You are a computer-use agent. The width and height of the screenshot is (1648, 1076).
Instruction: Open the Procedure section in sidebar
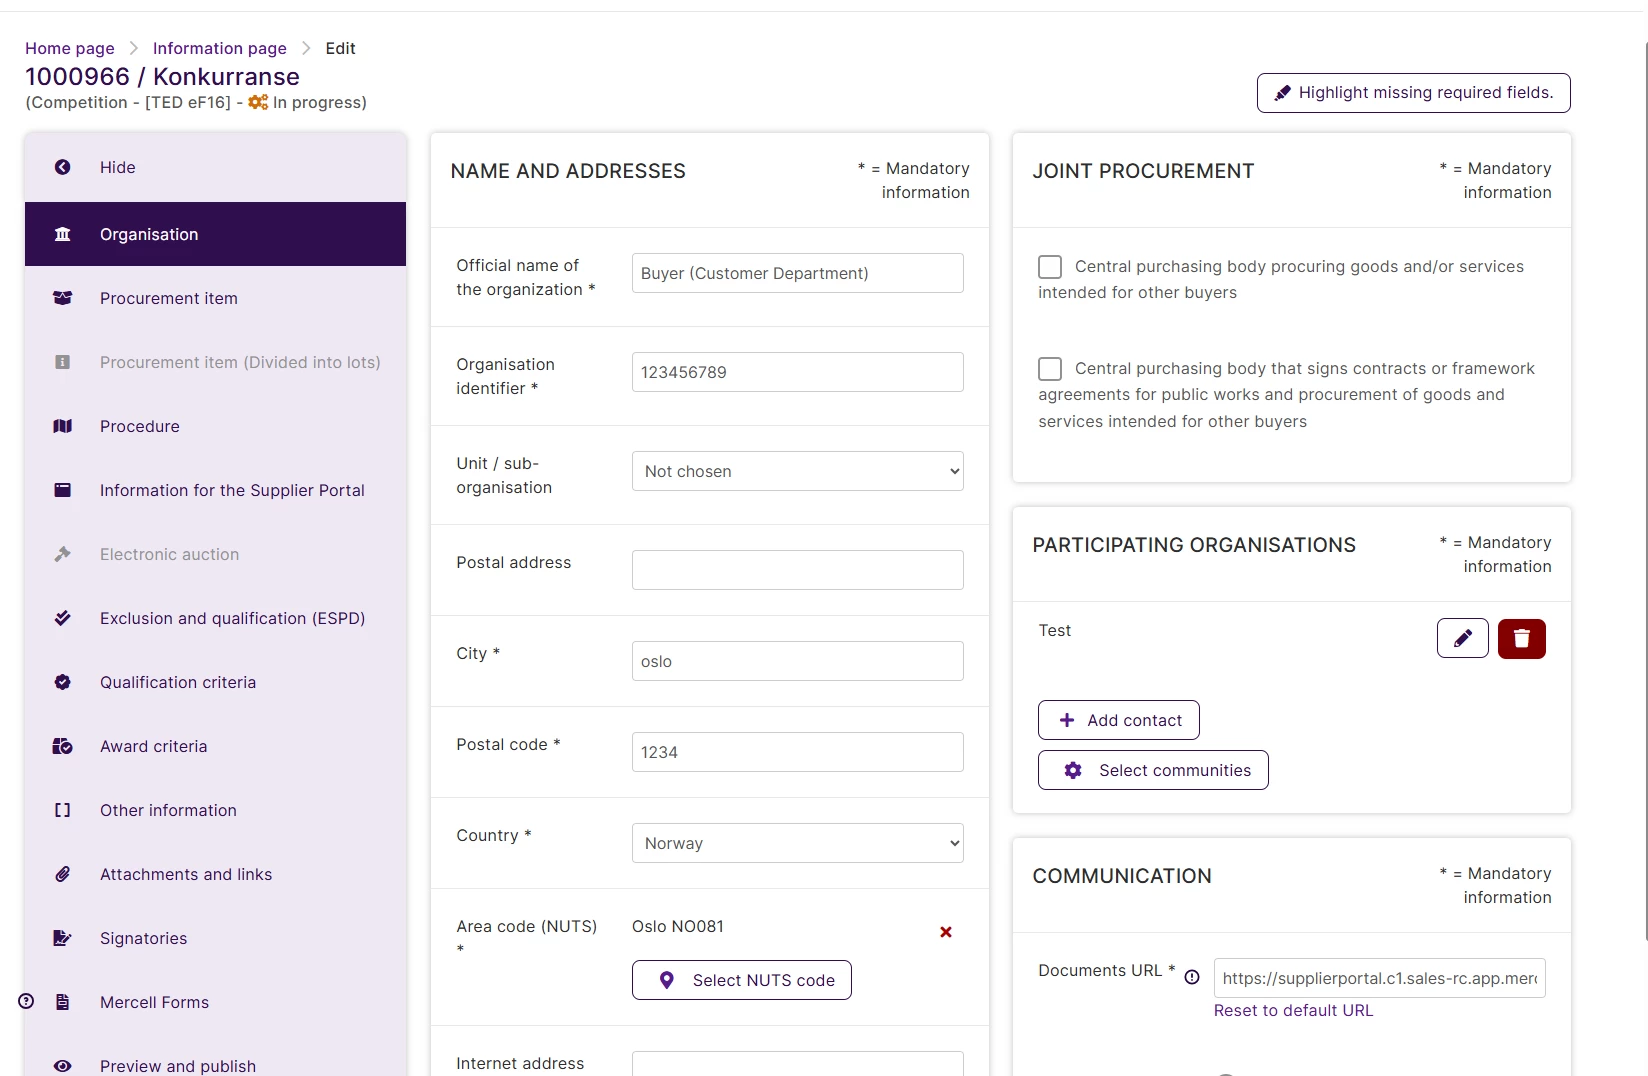[140, 426]
